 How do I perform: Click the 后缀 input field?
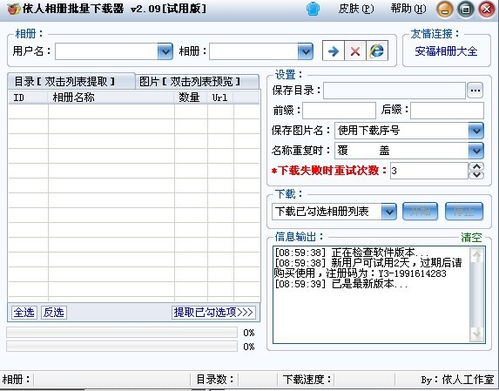tap(447, 110)
